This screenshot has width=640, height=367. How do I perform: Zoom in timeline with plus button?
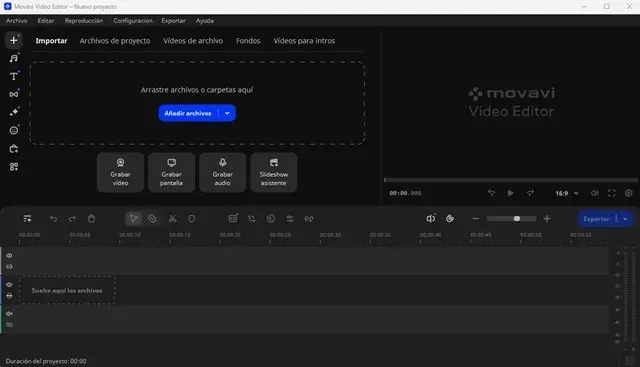pos(547,219)
